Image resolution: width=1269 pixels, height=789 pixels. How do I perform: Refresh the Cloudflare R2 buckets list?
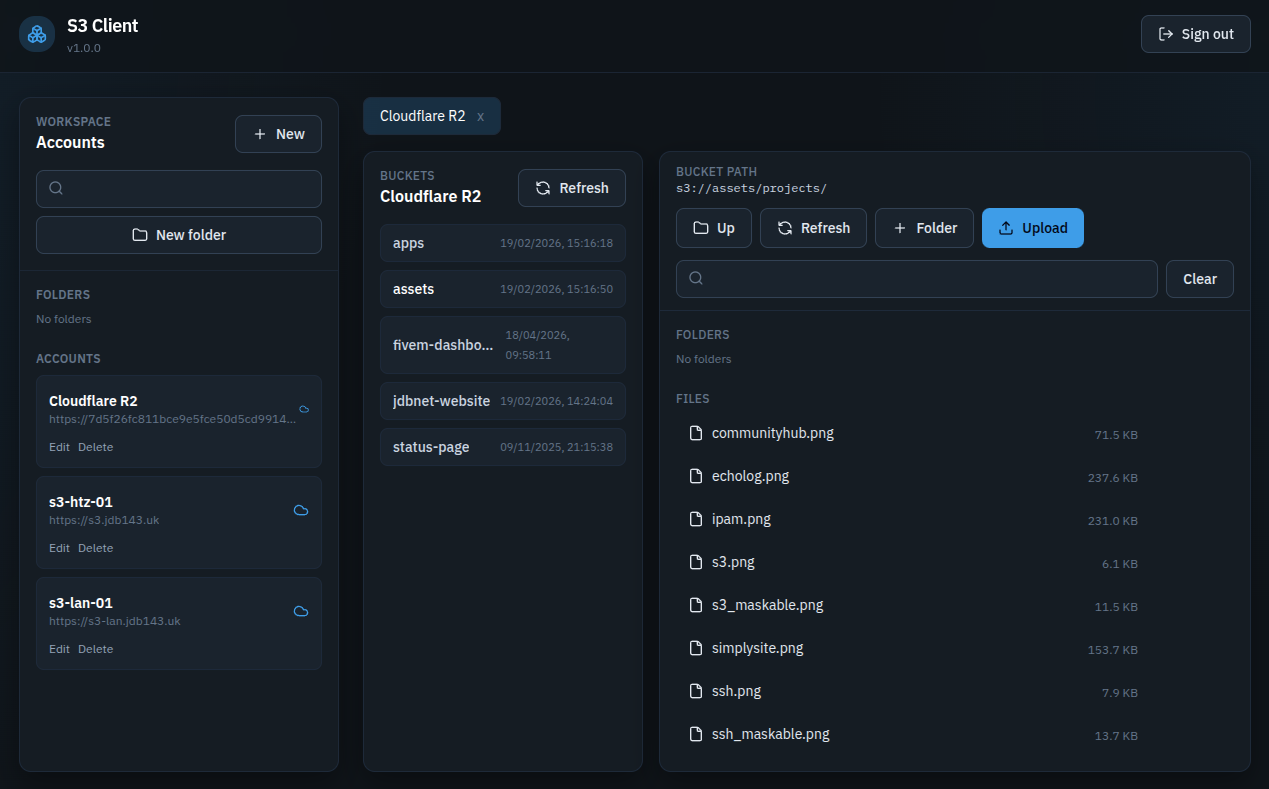(572, 188)
